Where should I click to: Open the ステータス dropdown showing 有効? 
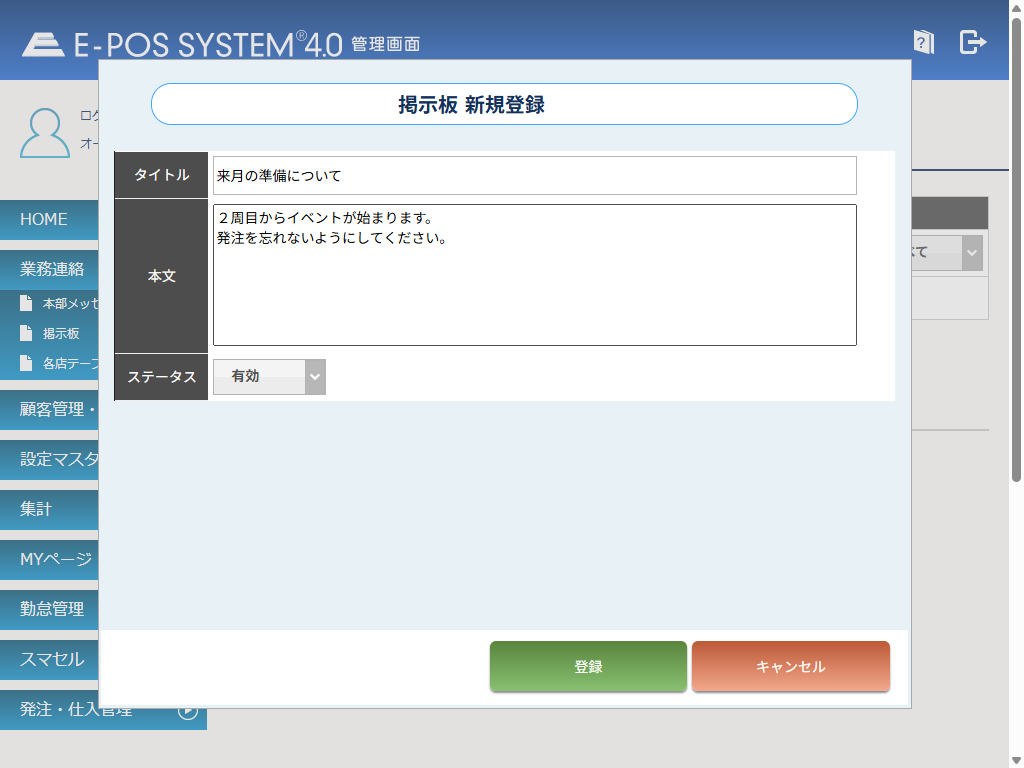pos(269,377)
